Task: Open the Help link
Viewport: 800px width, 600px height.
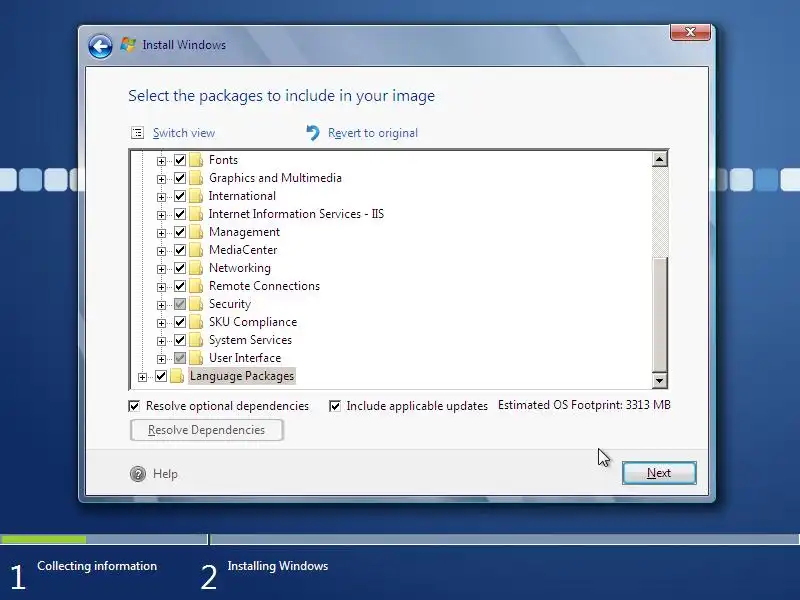Action: (x=165, y=474)
